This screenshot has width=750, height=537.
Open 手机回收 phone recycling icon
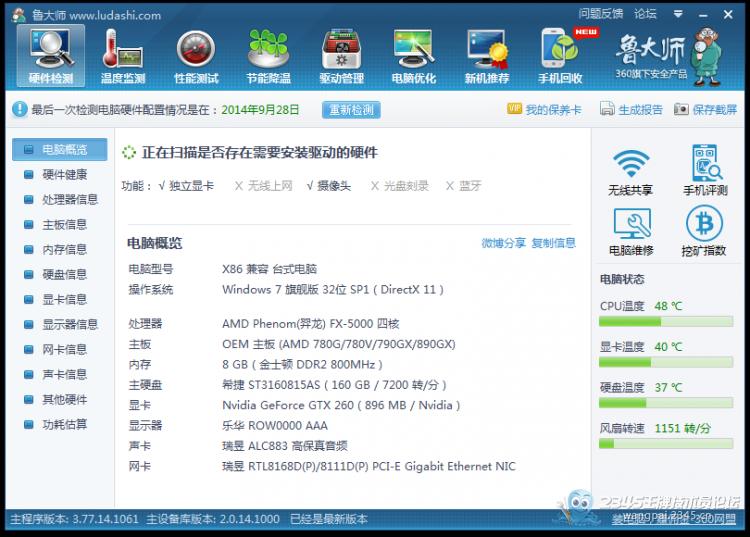[x=561, y=56]
